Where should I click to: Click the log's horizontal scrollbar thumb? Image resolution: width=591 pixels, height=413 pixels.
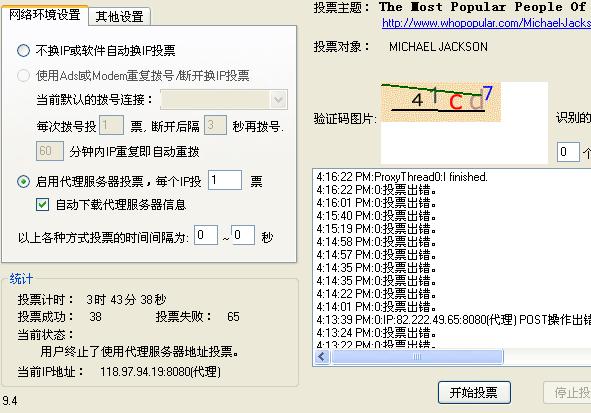coord(417,356)
